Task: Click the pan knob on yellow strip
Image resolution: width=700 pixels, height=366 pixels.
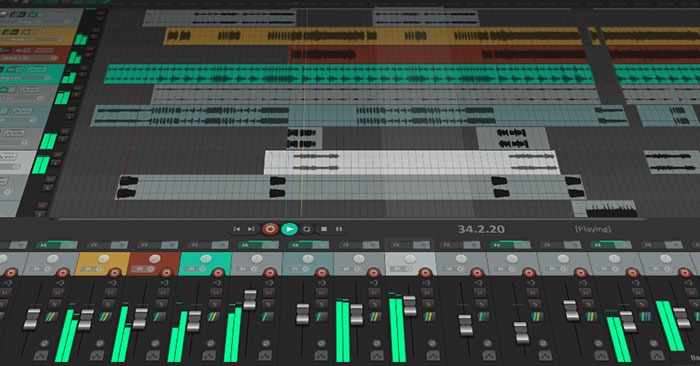Action: point(104,259)
